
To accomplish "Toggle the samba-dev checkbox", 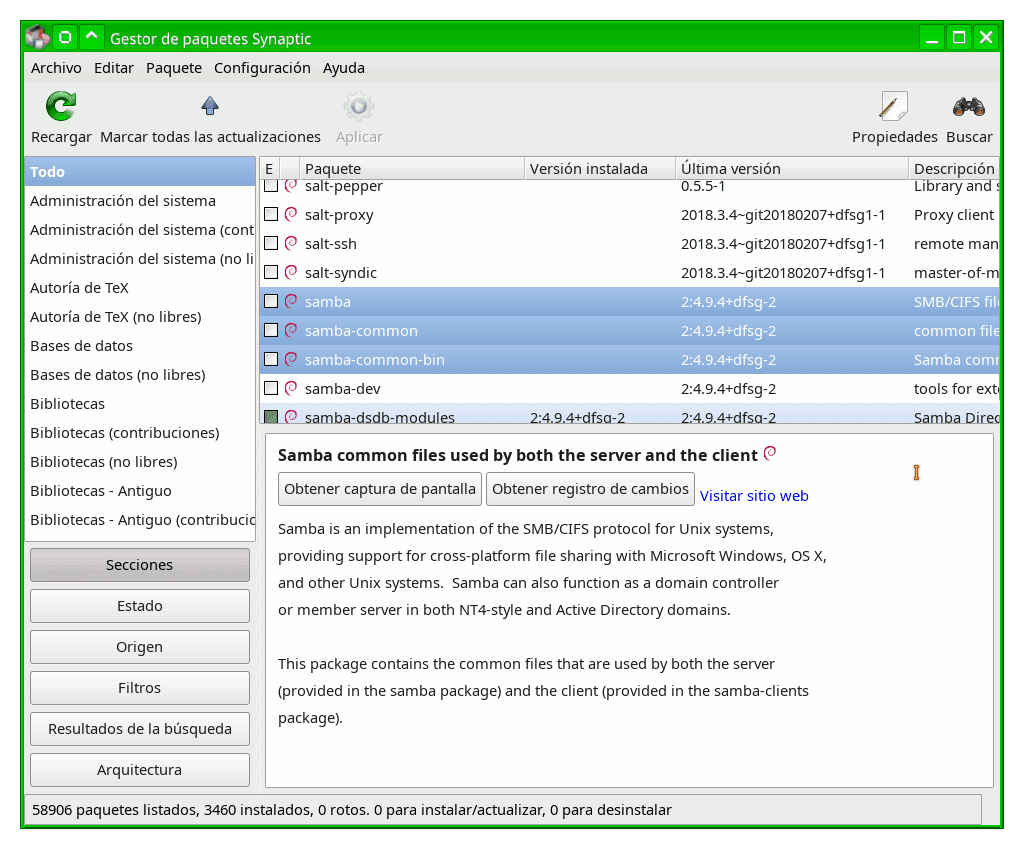I will (270, 388).
